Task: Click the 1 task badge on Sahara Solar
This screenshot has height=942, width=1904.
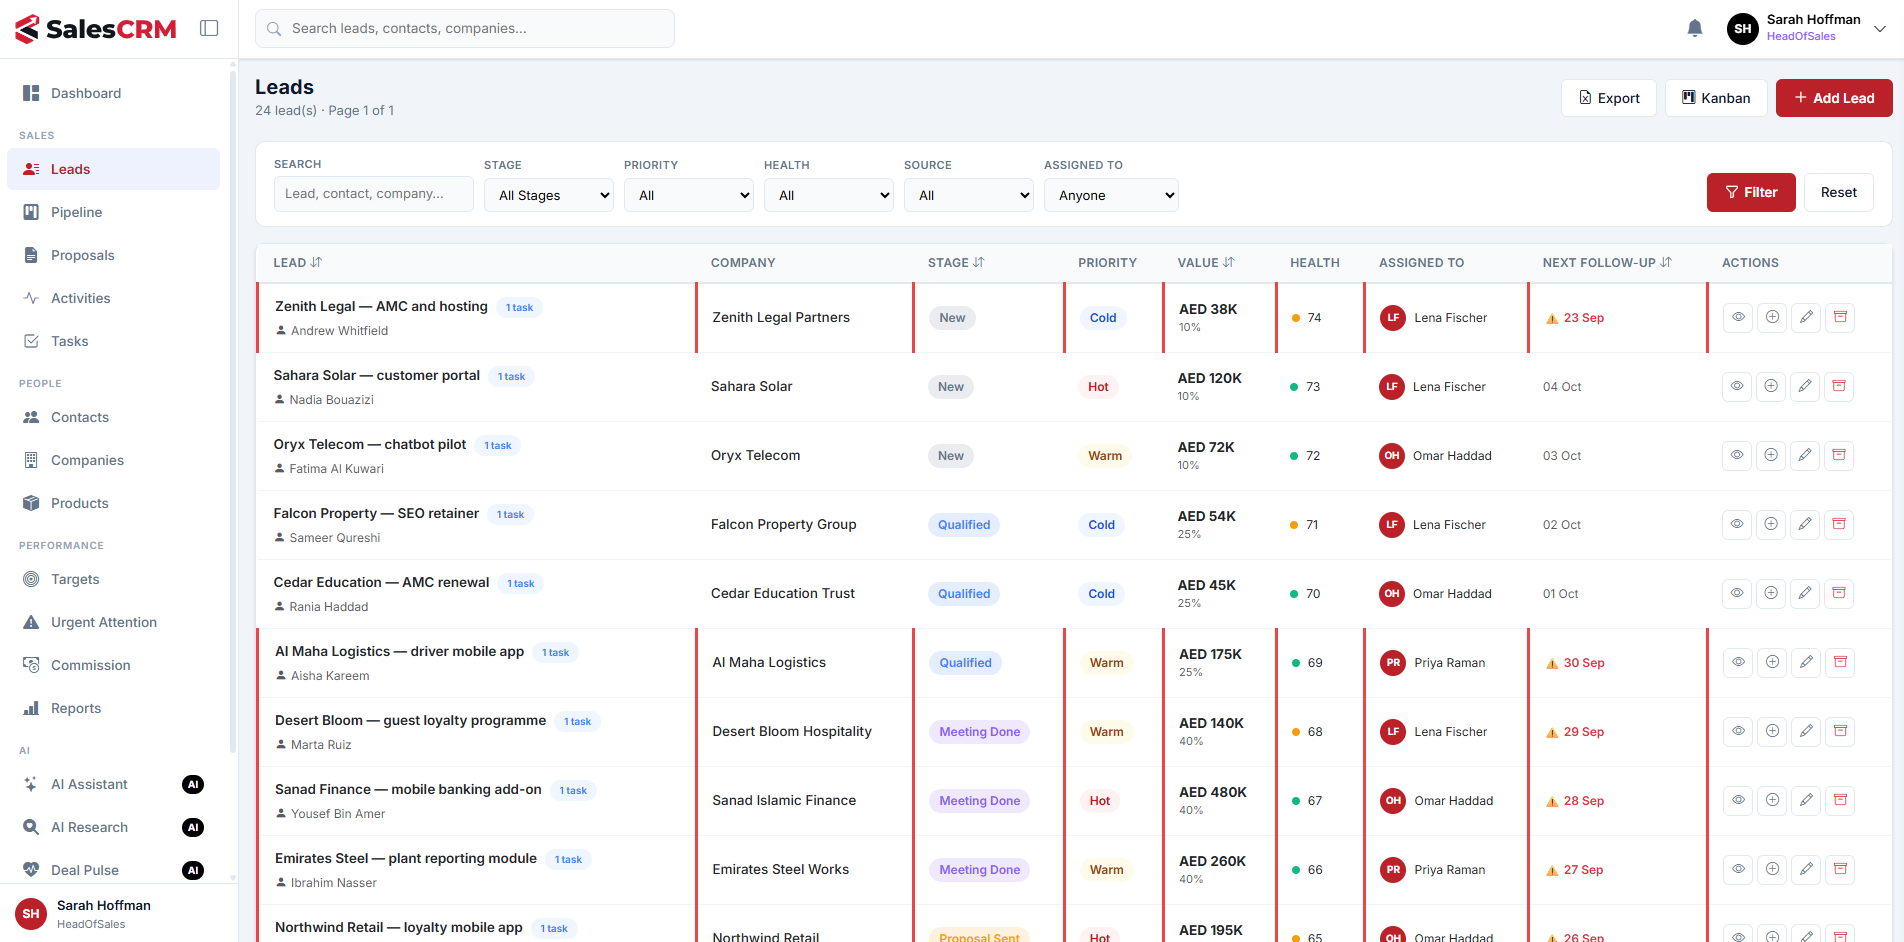Action: point(511,377)
